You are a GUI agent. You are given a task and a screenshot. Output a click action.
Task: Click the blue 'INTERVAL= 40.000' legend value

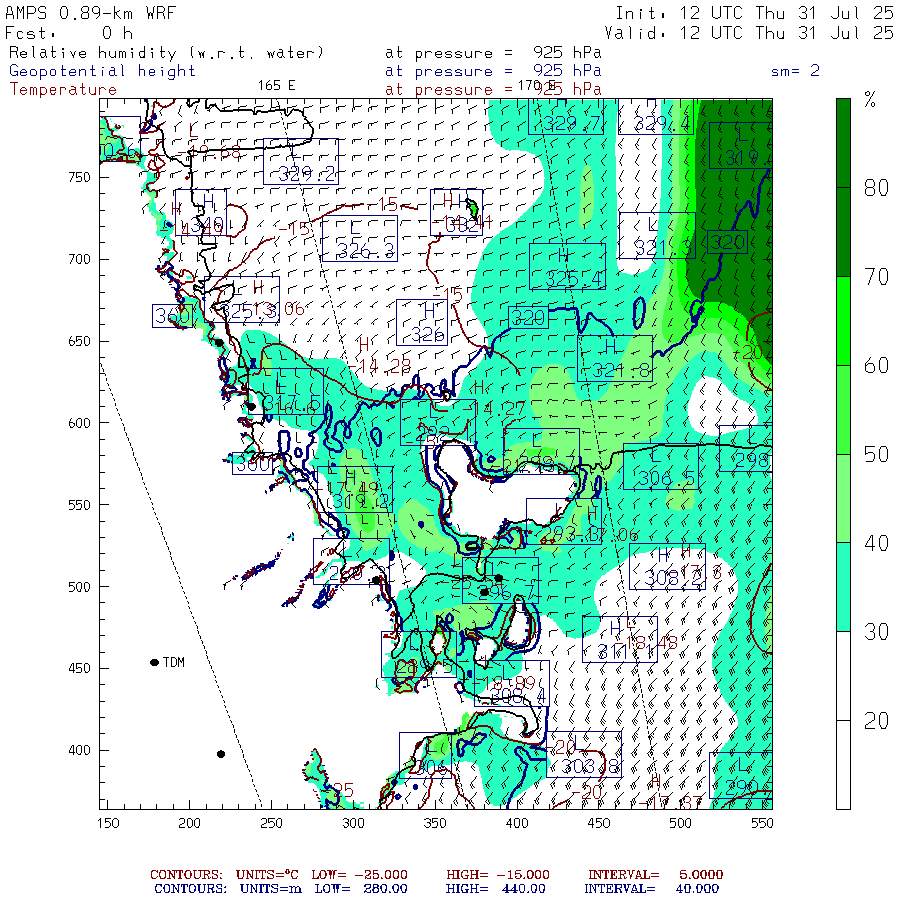point(651,889)
